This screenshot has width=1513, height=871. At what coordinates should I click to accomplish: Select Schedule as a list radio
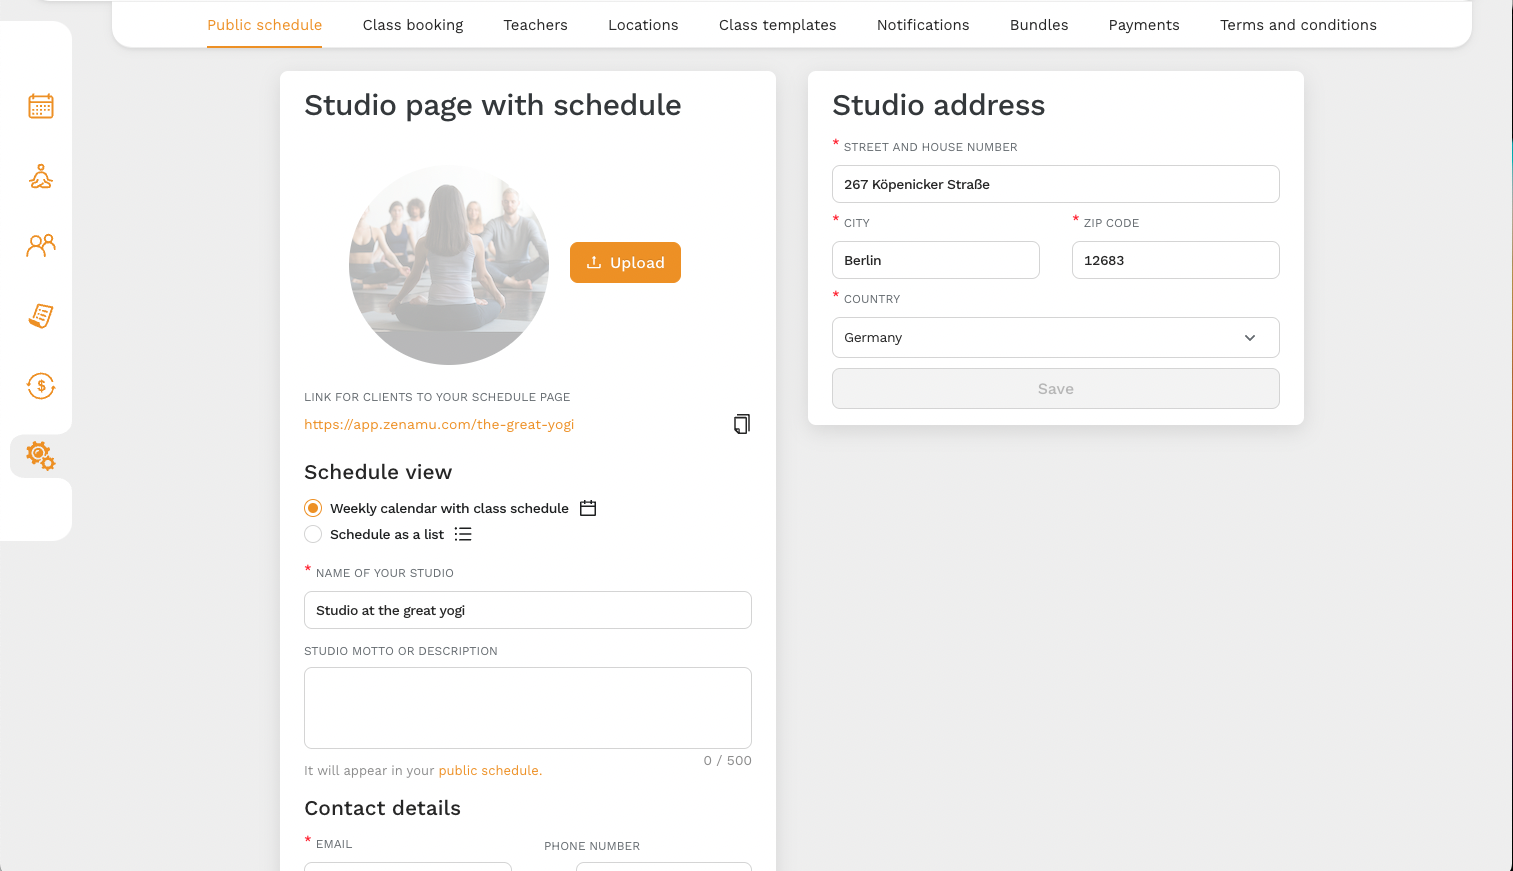coord(313,534)
